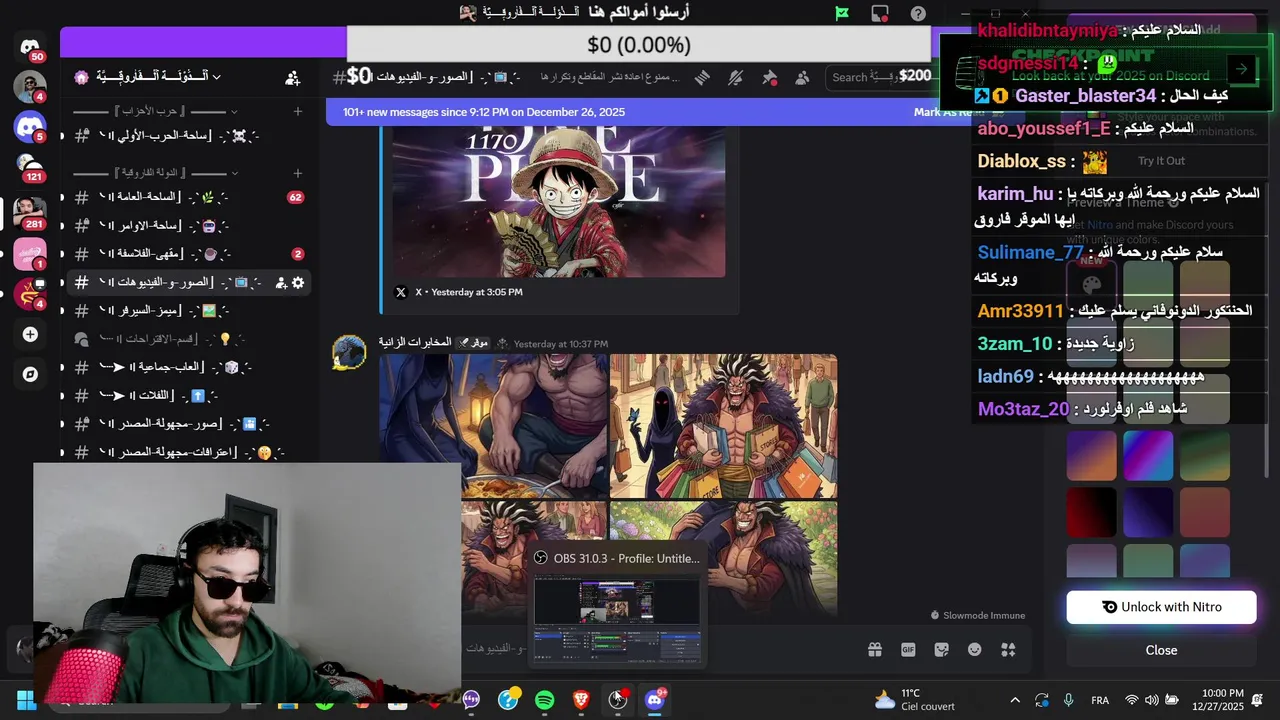Click Unlock with Nitro button

(x=1161, y=607)
